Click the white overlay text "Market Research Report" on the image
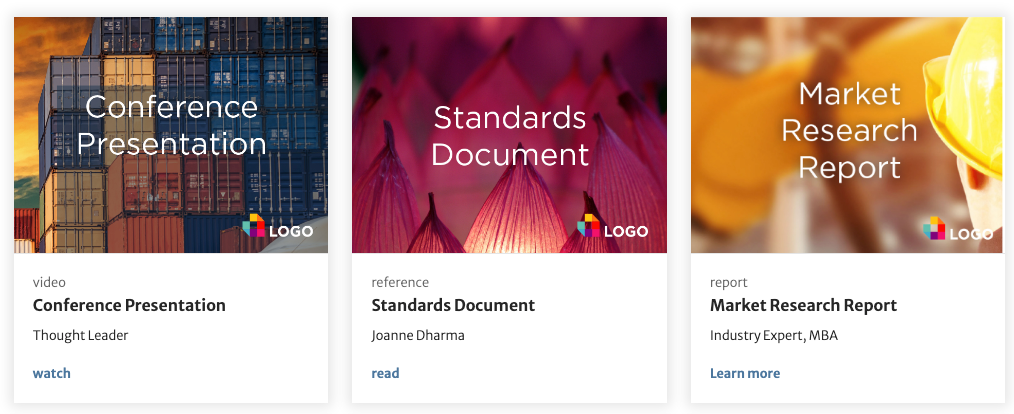This screenshot has height=414, width=1014. (x=849, y=130)
